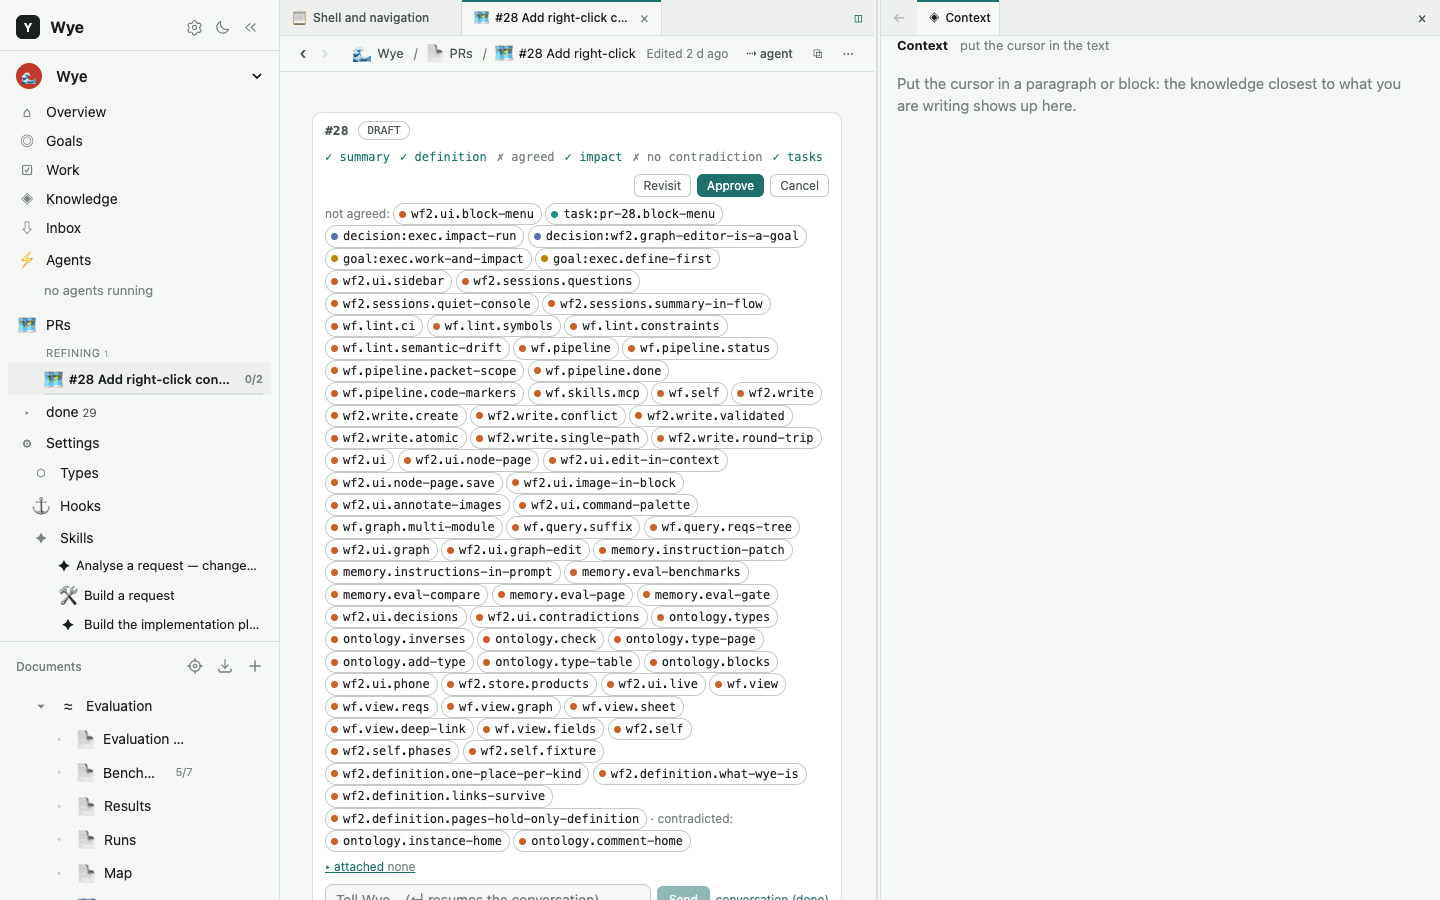Click the back arrow in the Context panel

(899, 18)
